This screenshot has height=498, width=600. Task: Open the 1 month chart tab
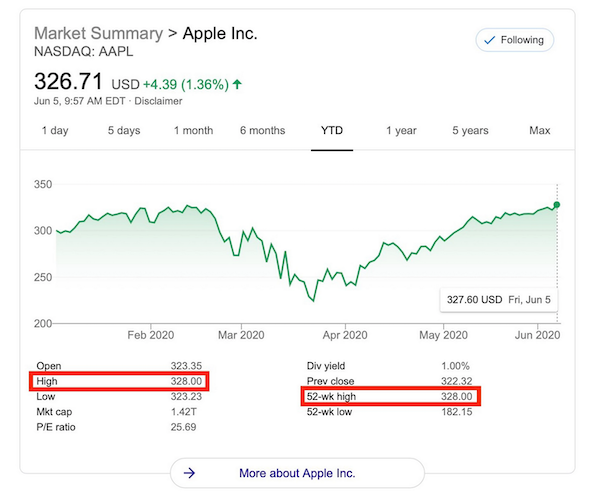(193, 131)
